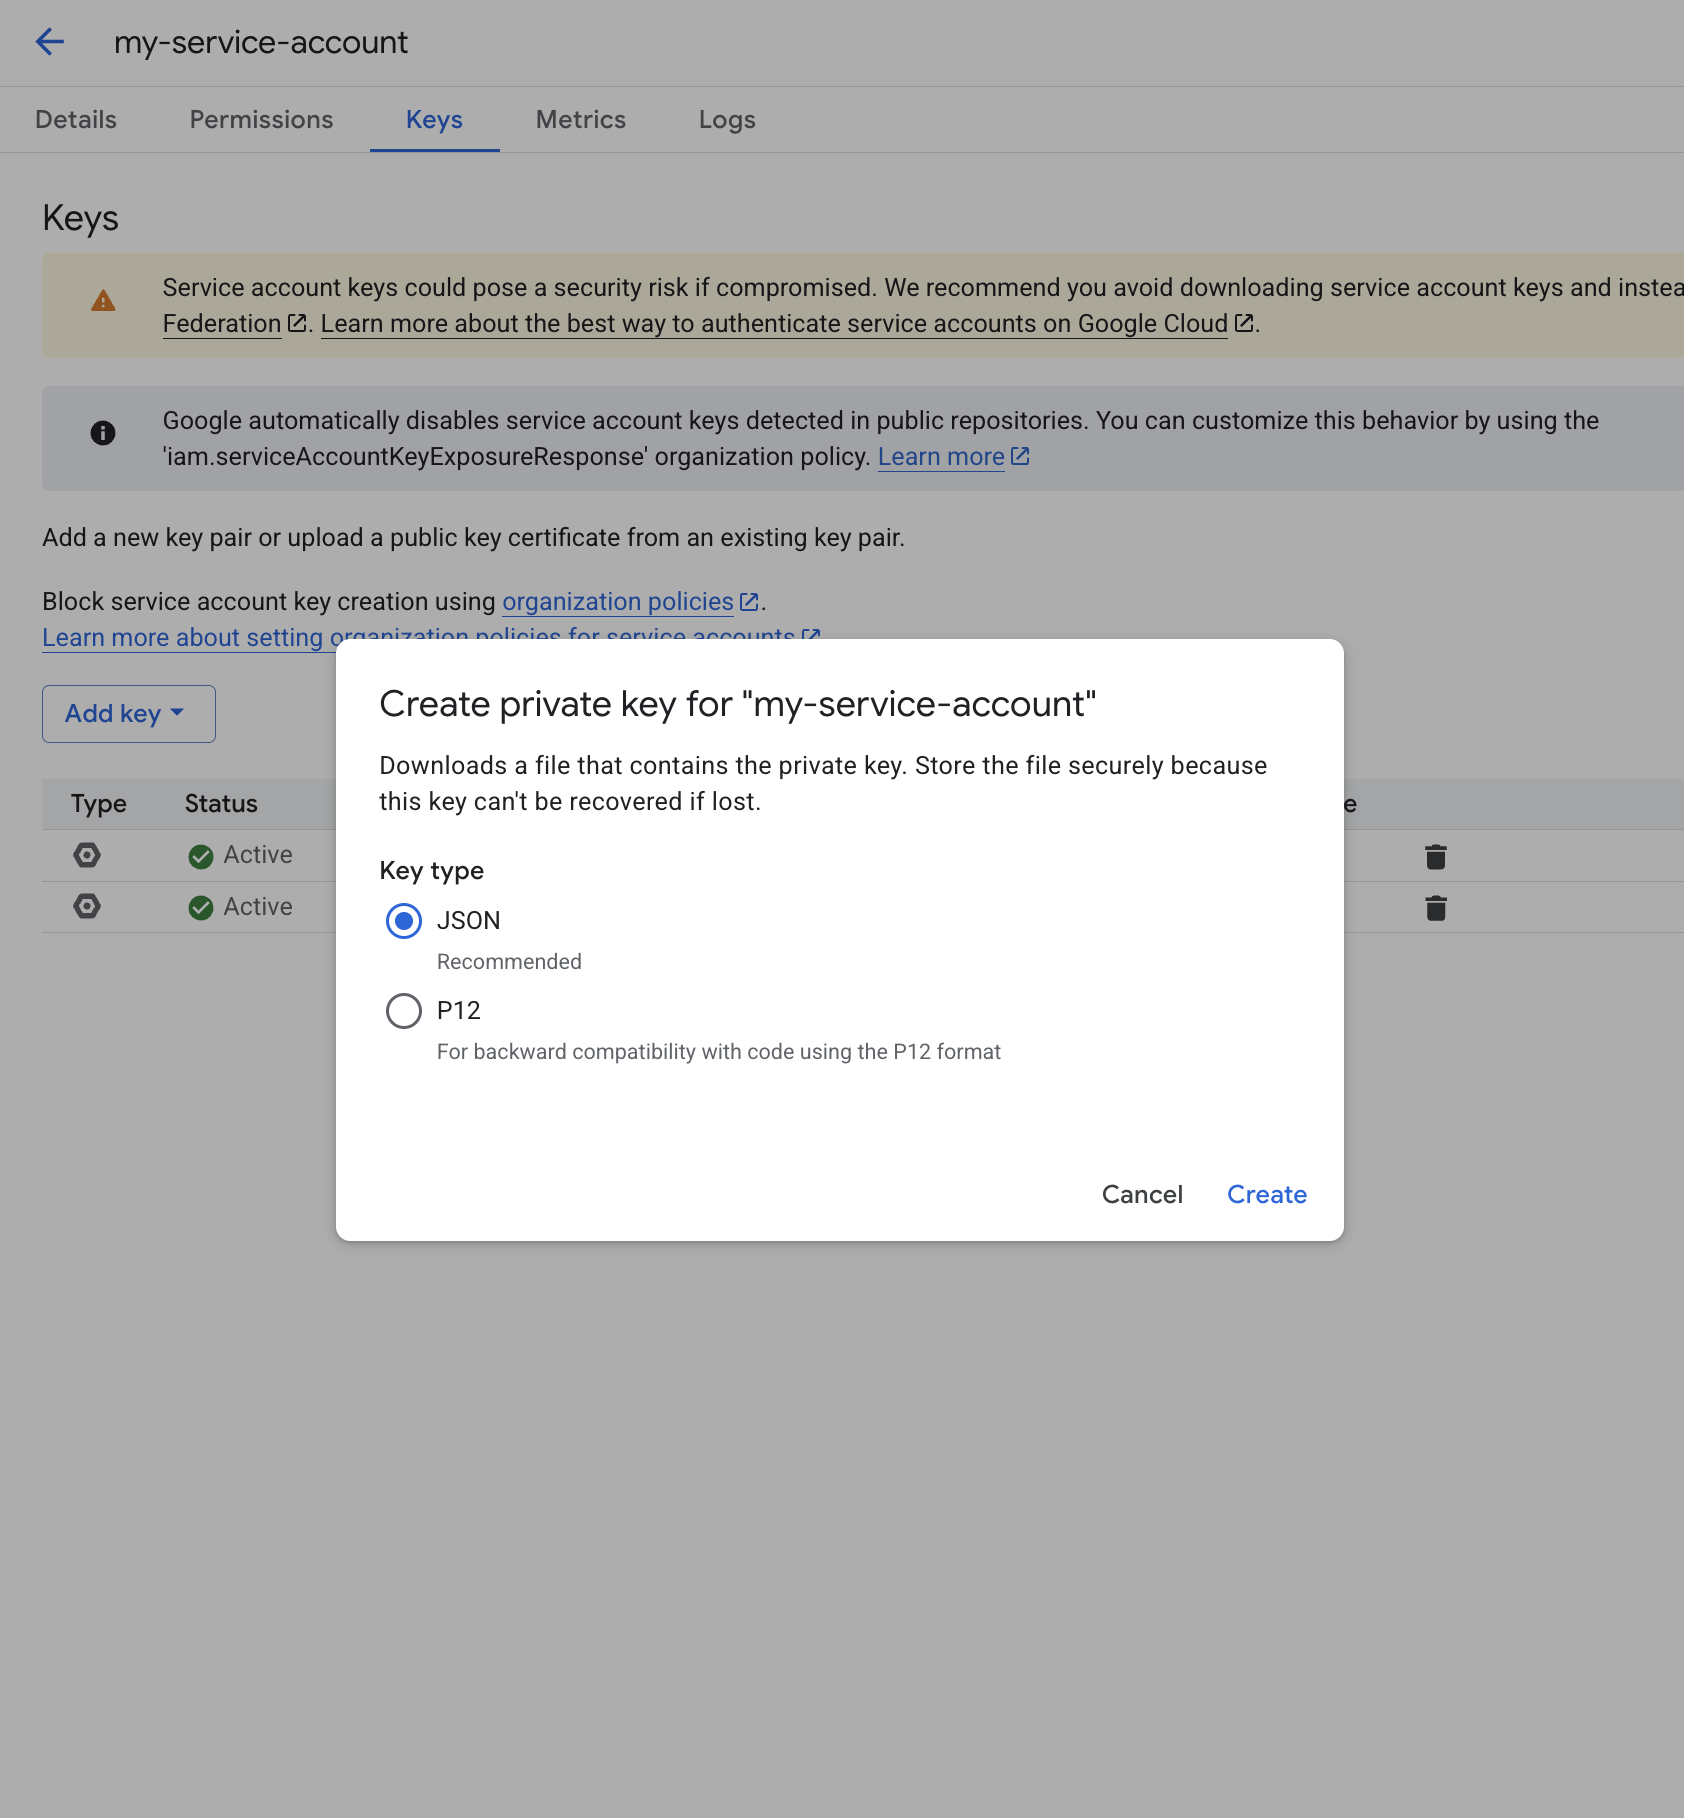1684x1818 pixels.
Task: Click first row green Active checkmark
Action: [201, 856]
